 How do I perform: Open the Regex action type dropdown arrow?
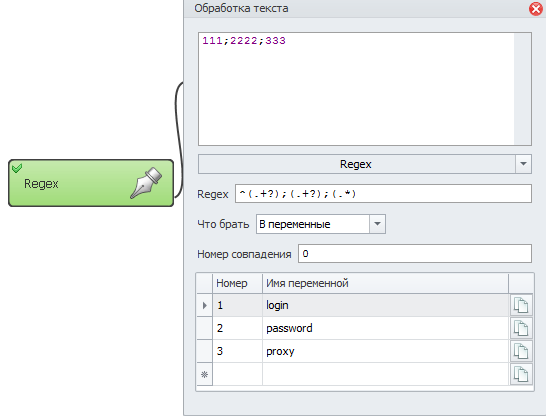[x=523, y=164]
